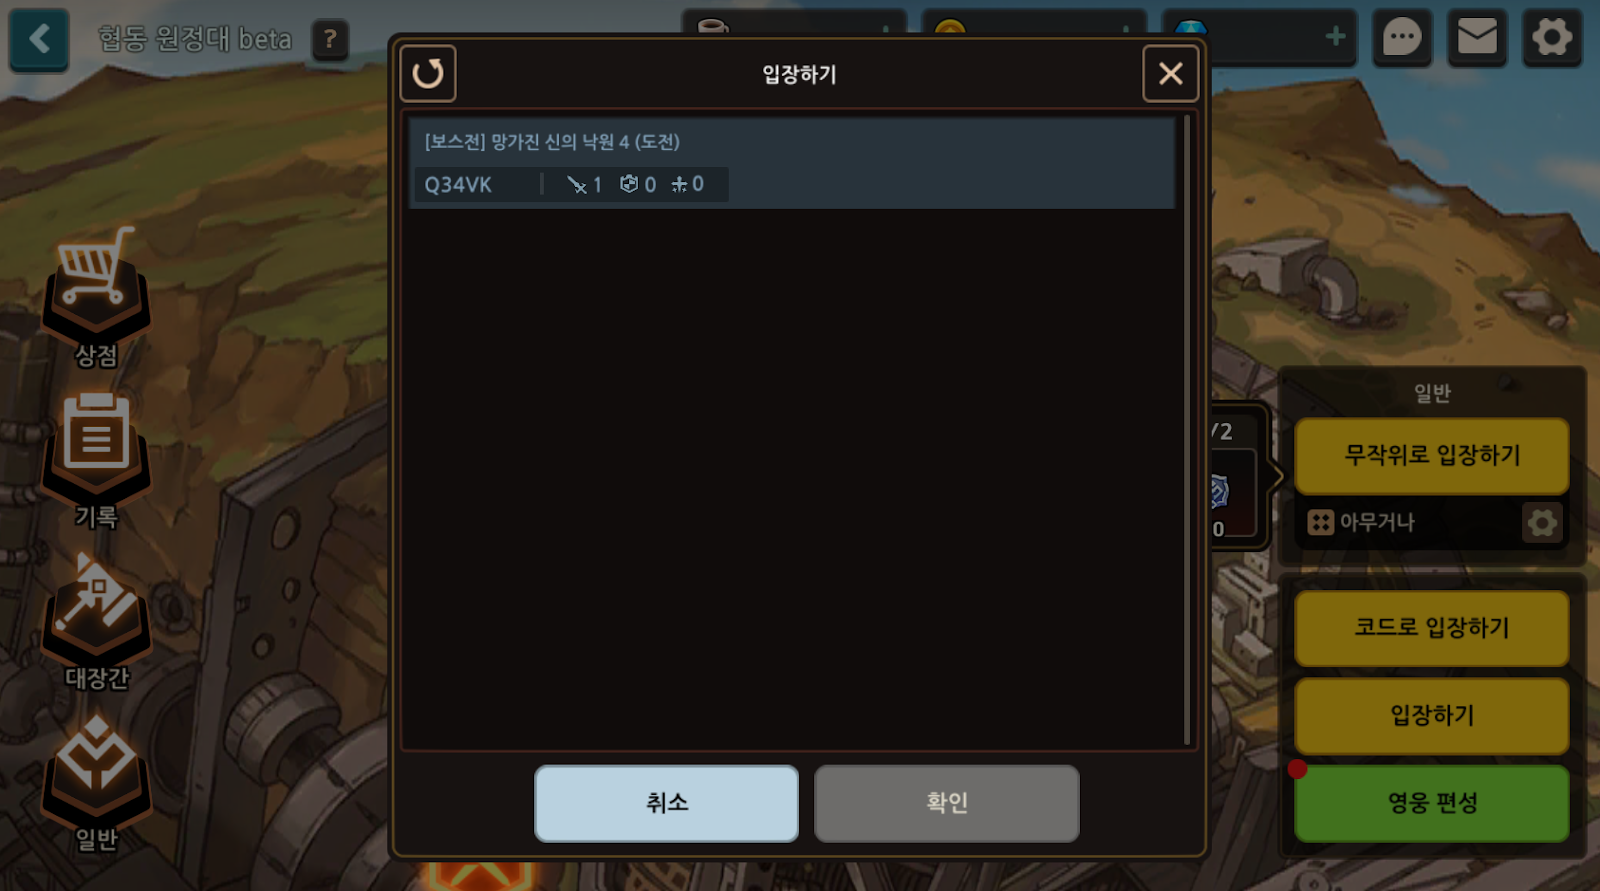
Task: Click the dialog list scrollbar
Action: (x=1187, y=430)
